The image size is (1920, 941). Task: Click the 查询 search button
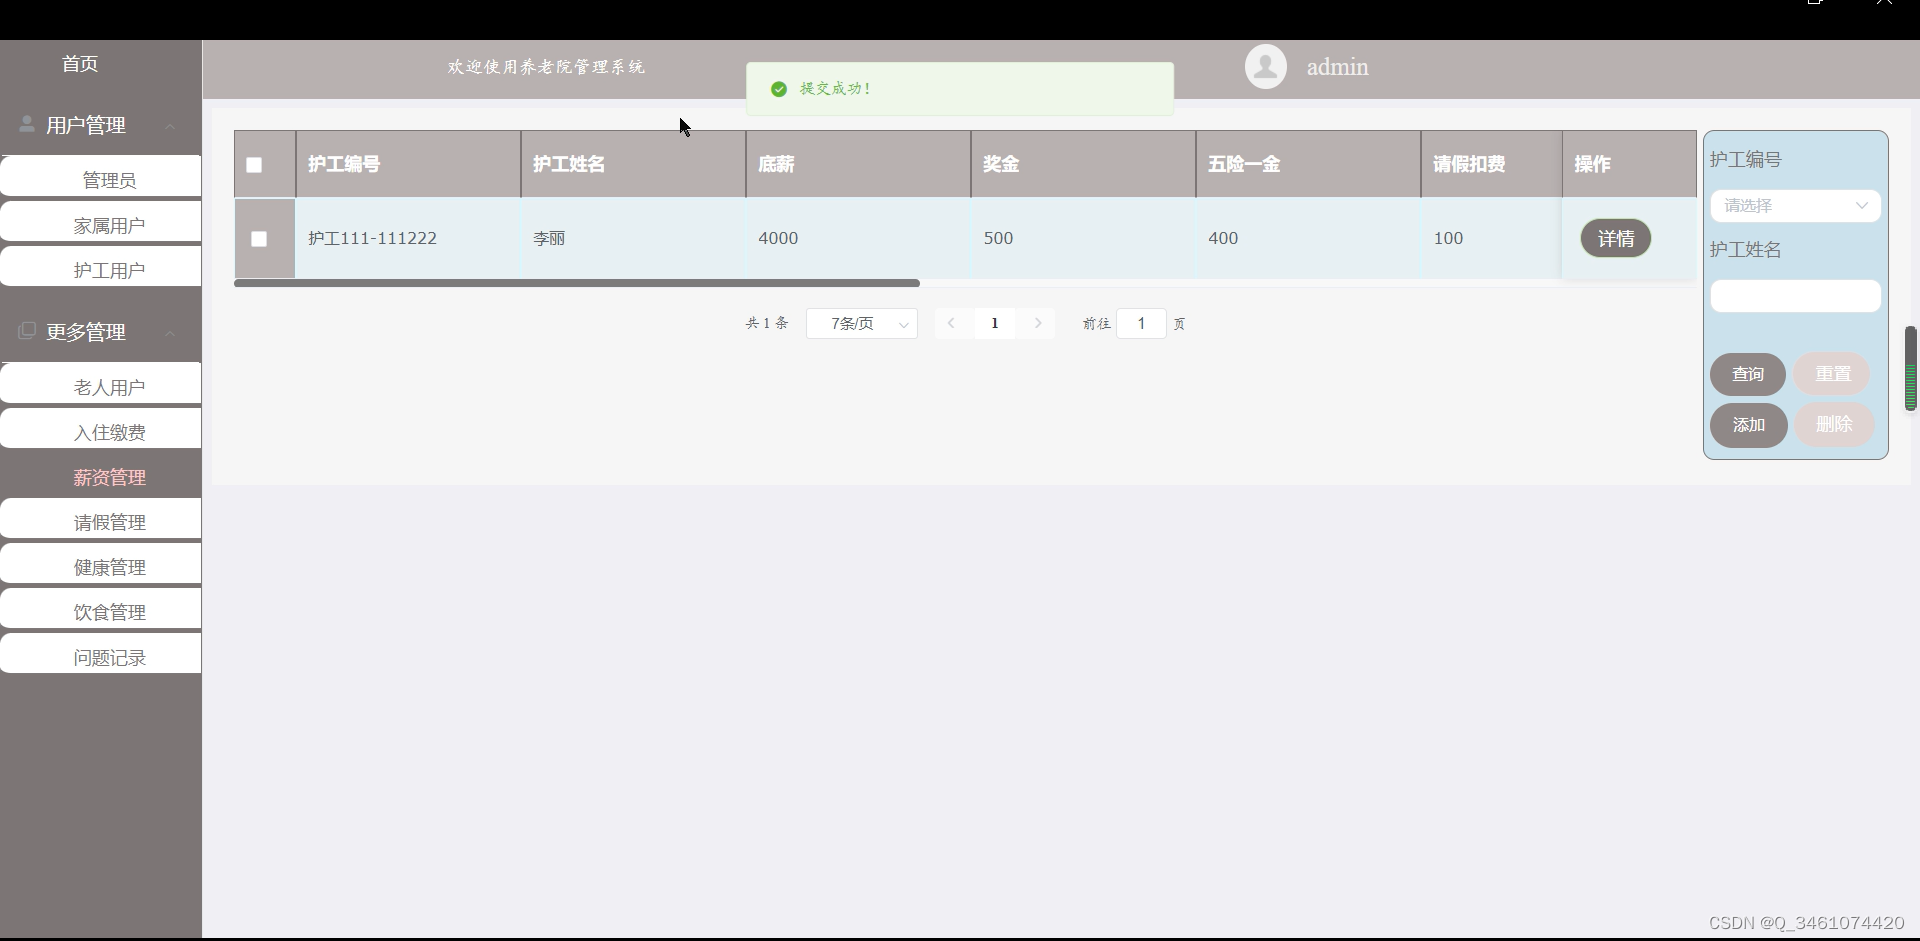[1747, 374]
